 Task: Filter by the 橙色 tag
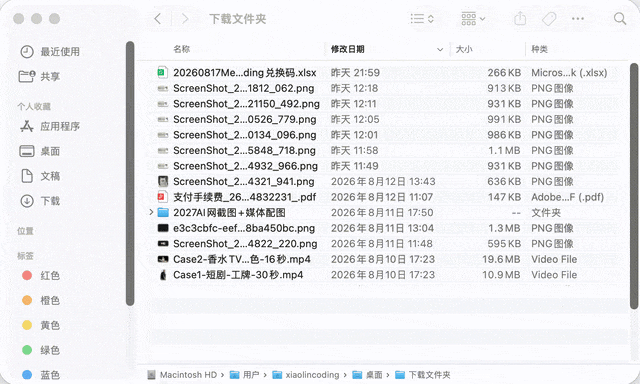click(x=40, y=301)
